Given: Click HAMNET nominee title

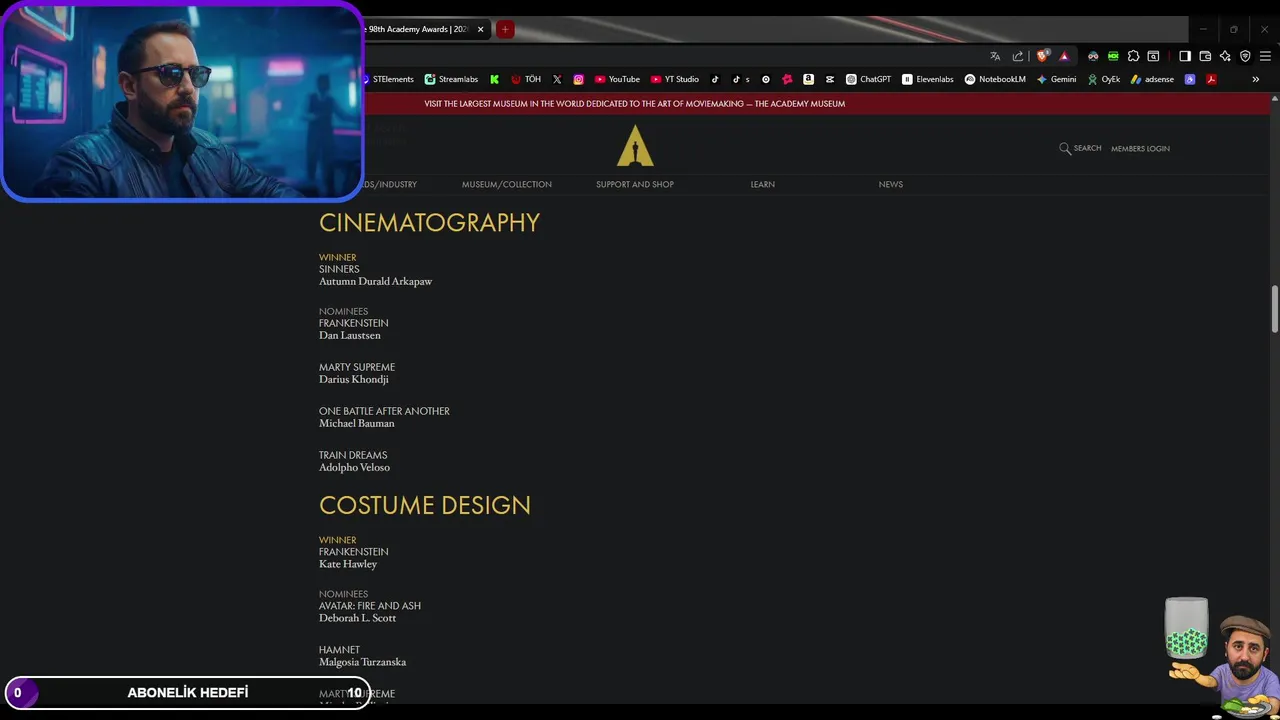Looking at the screenshot, I should (x=339, y=650).
